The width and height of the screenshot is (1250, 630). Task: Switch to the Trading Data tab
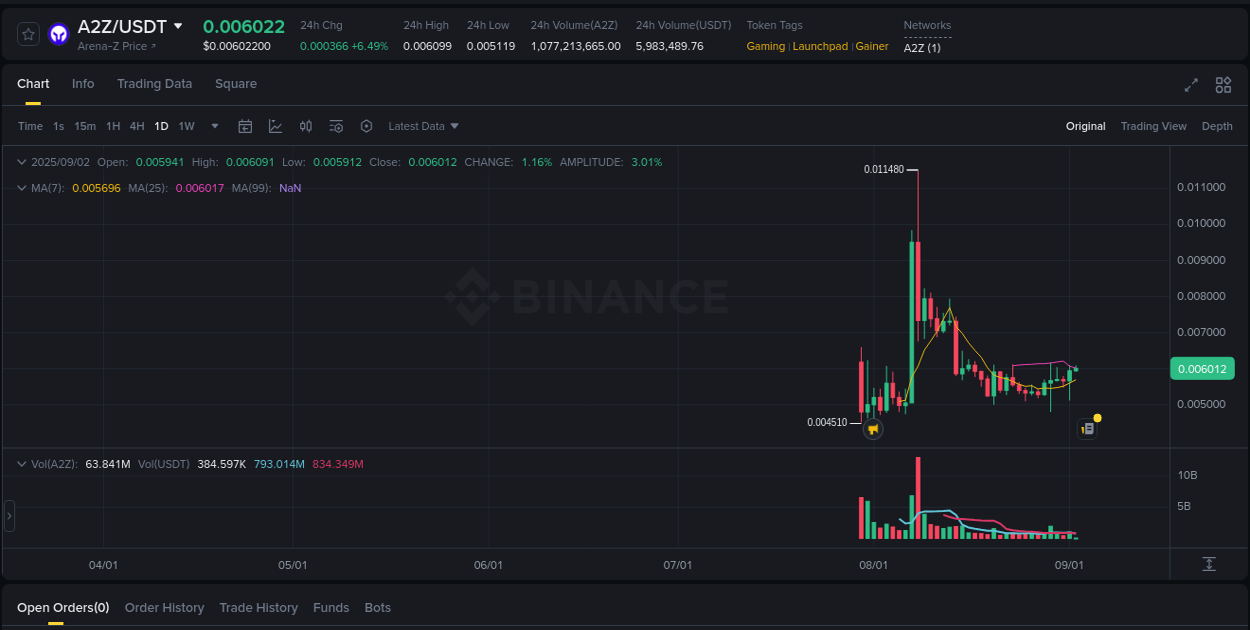tap(154, 84)
